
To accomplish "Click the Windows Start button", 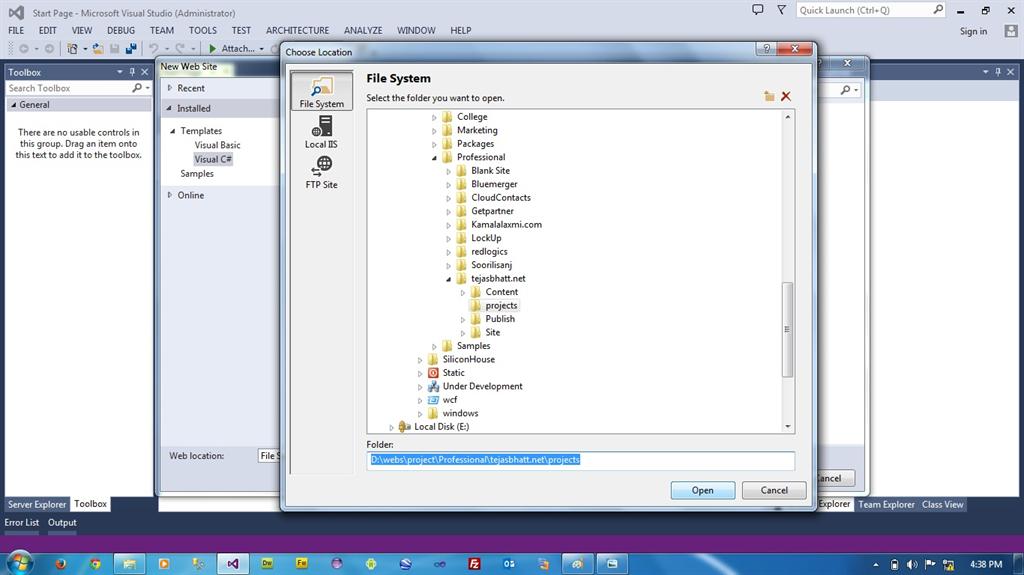I will coord(19,563).
